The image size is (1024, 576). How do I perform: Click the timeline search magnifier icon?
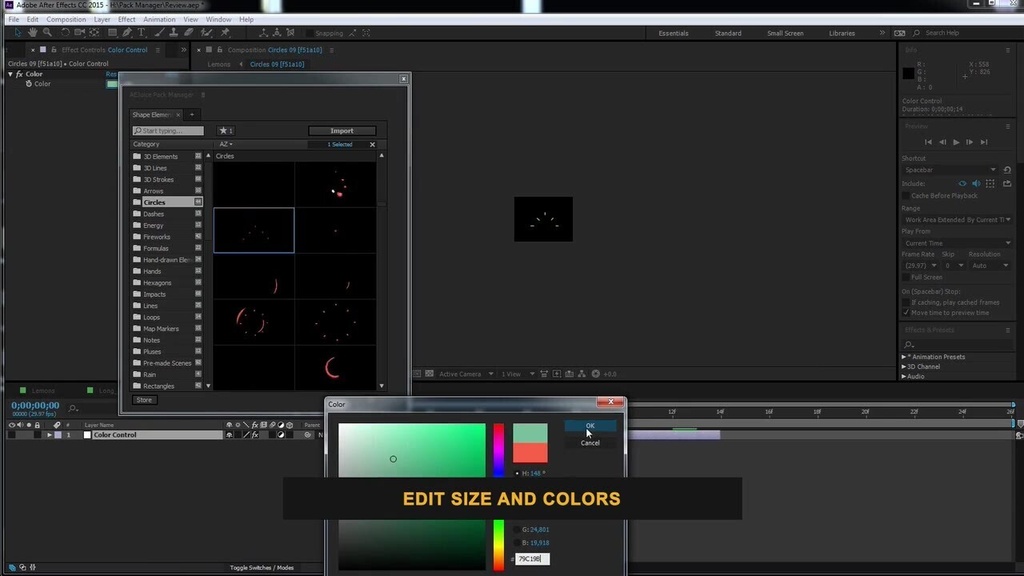(x=73, y=408)
